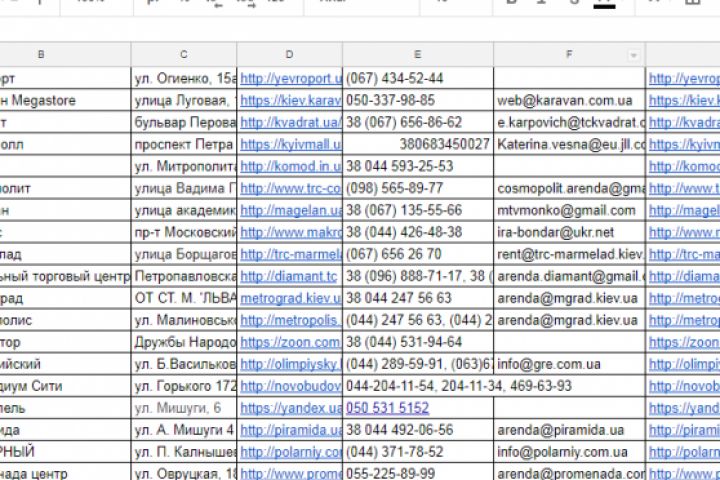
Task: Open the zoon.com link in column D
Action: (291, 342)
